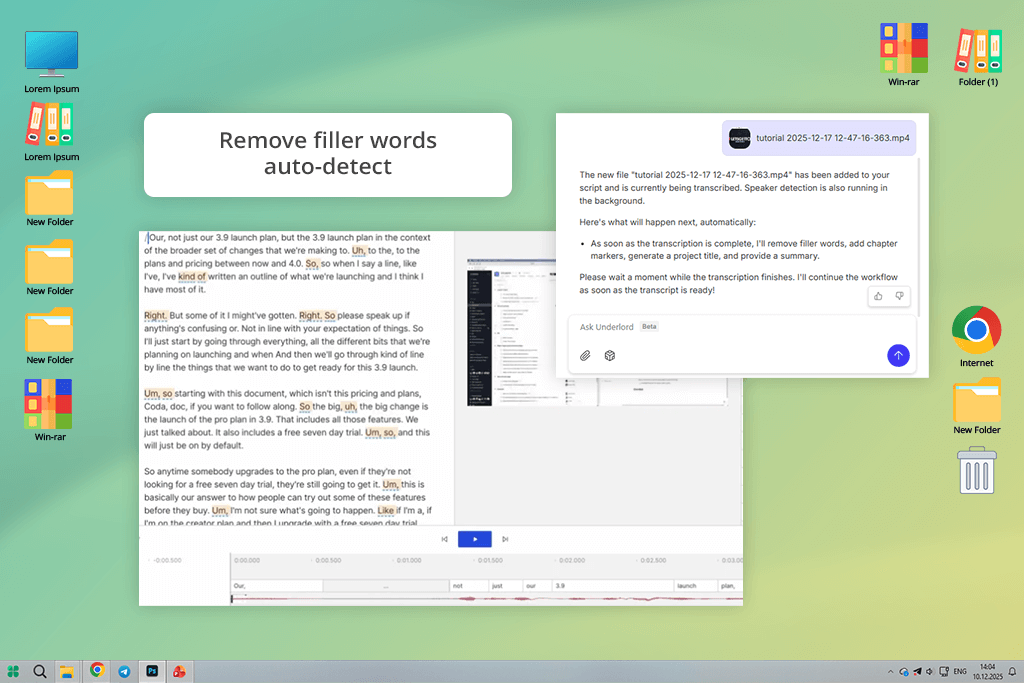Click the audio waveform track
Screen dimensions: 1024x683
(487, 599)
